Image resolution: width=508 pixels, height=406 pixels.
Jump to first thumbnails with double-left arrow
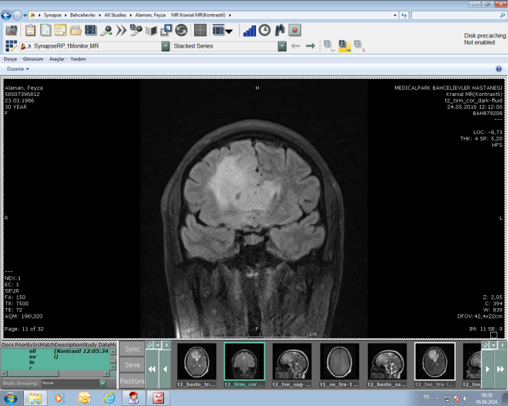[x=152, y=369]
